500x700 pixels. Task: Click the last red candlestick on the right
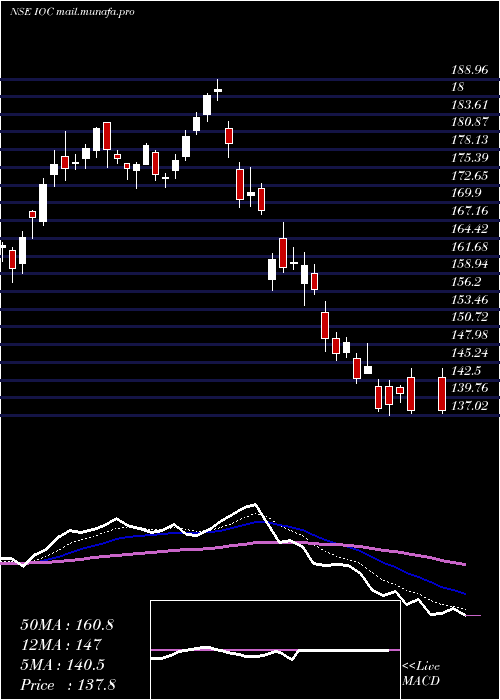click(442, 393)
